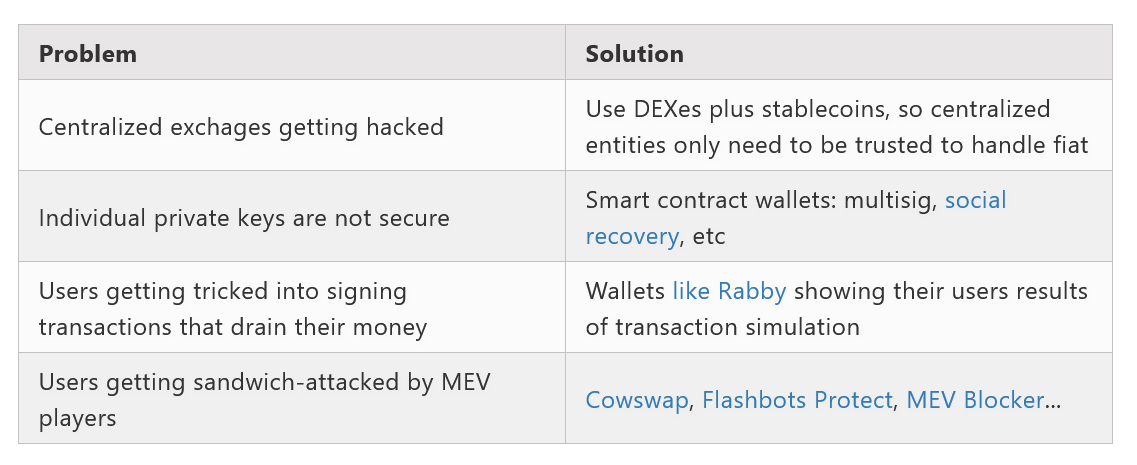Select the Centralized exchages getting hacked cell

292,125
